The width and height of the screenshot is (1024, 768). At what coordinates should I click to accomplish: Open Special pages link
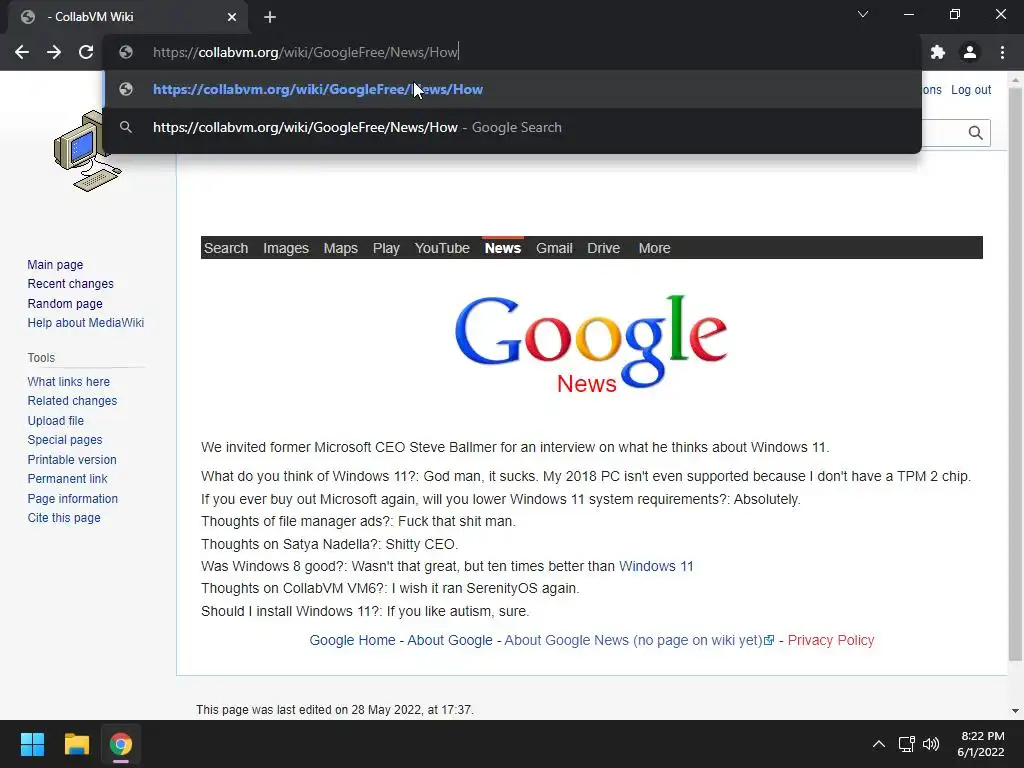point(65,440)
